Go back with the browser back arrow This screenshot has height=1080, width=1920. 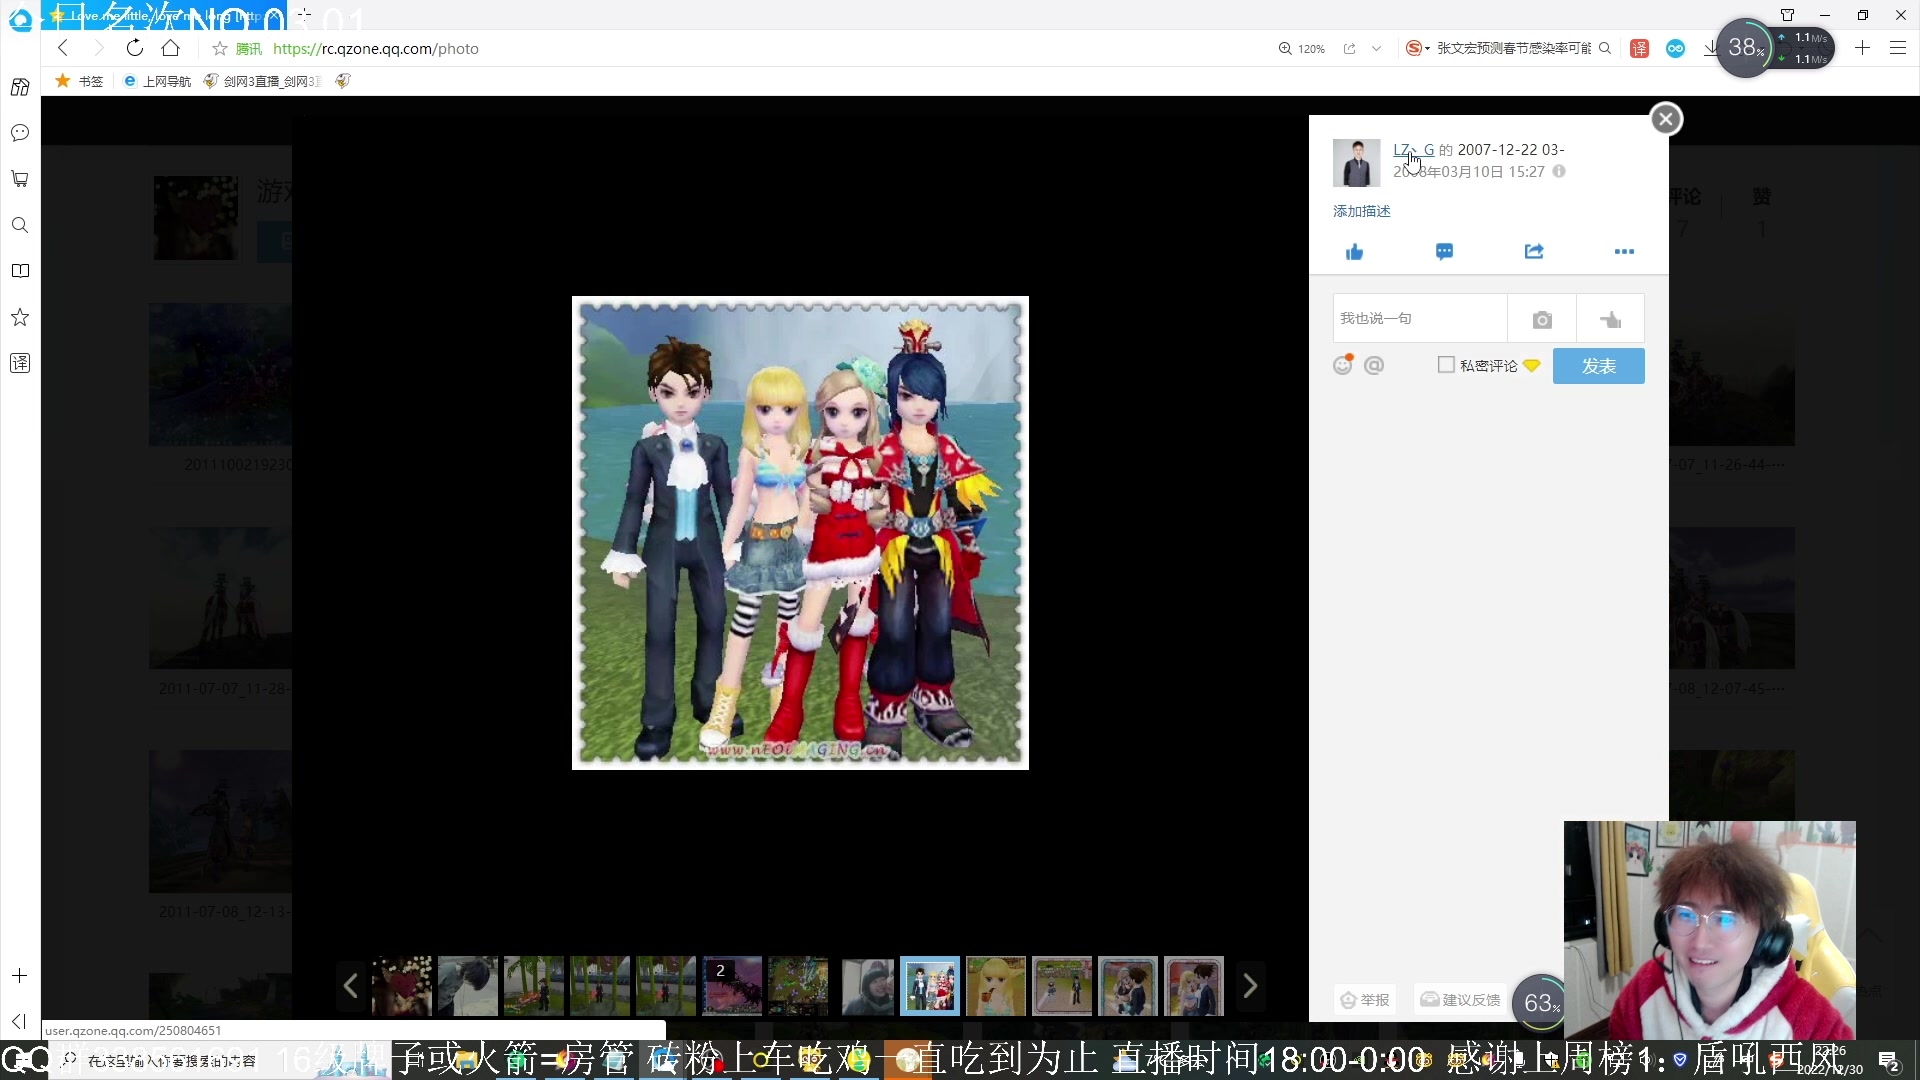tap(63, 48)
